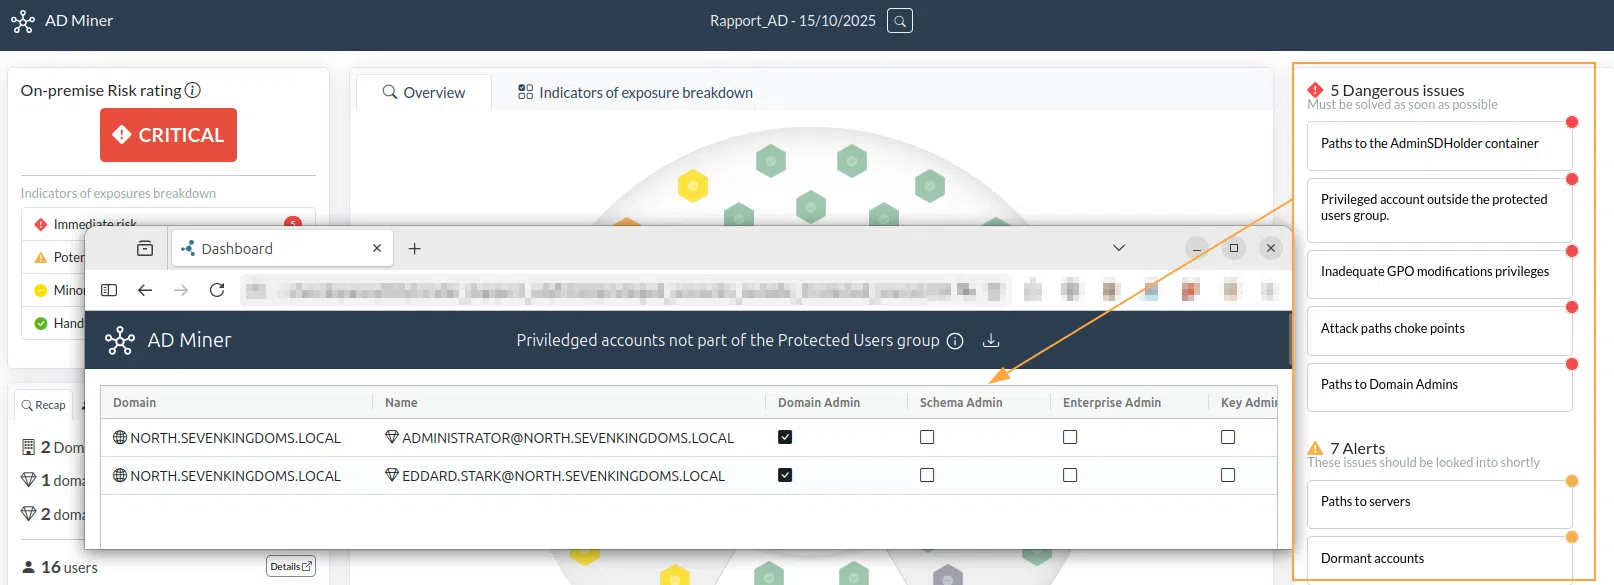Close the Dashboard browser tab
The image size is (1614, 585).
377,248
